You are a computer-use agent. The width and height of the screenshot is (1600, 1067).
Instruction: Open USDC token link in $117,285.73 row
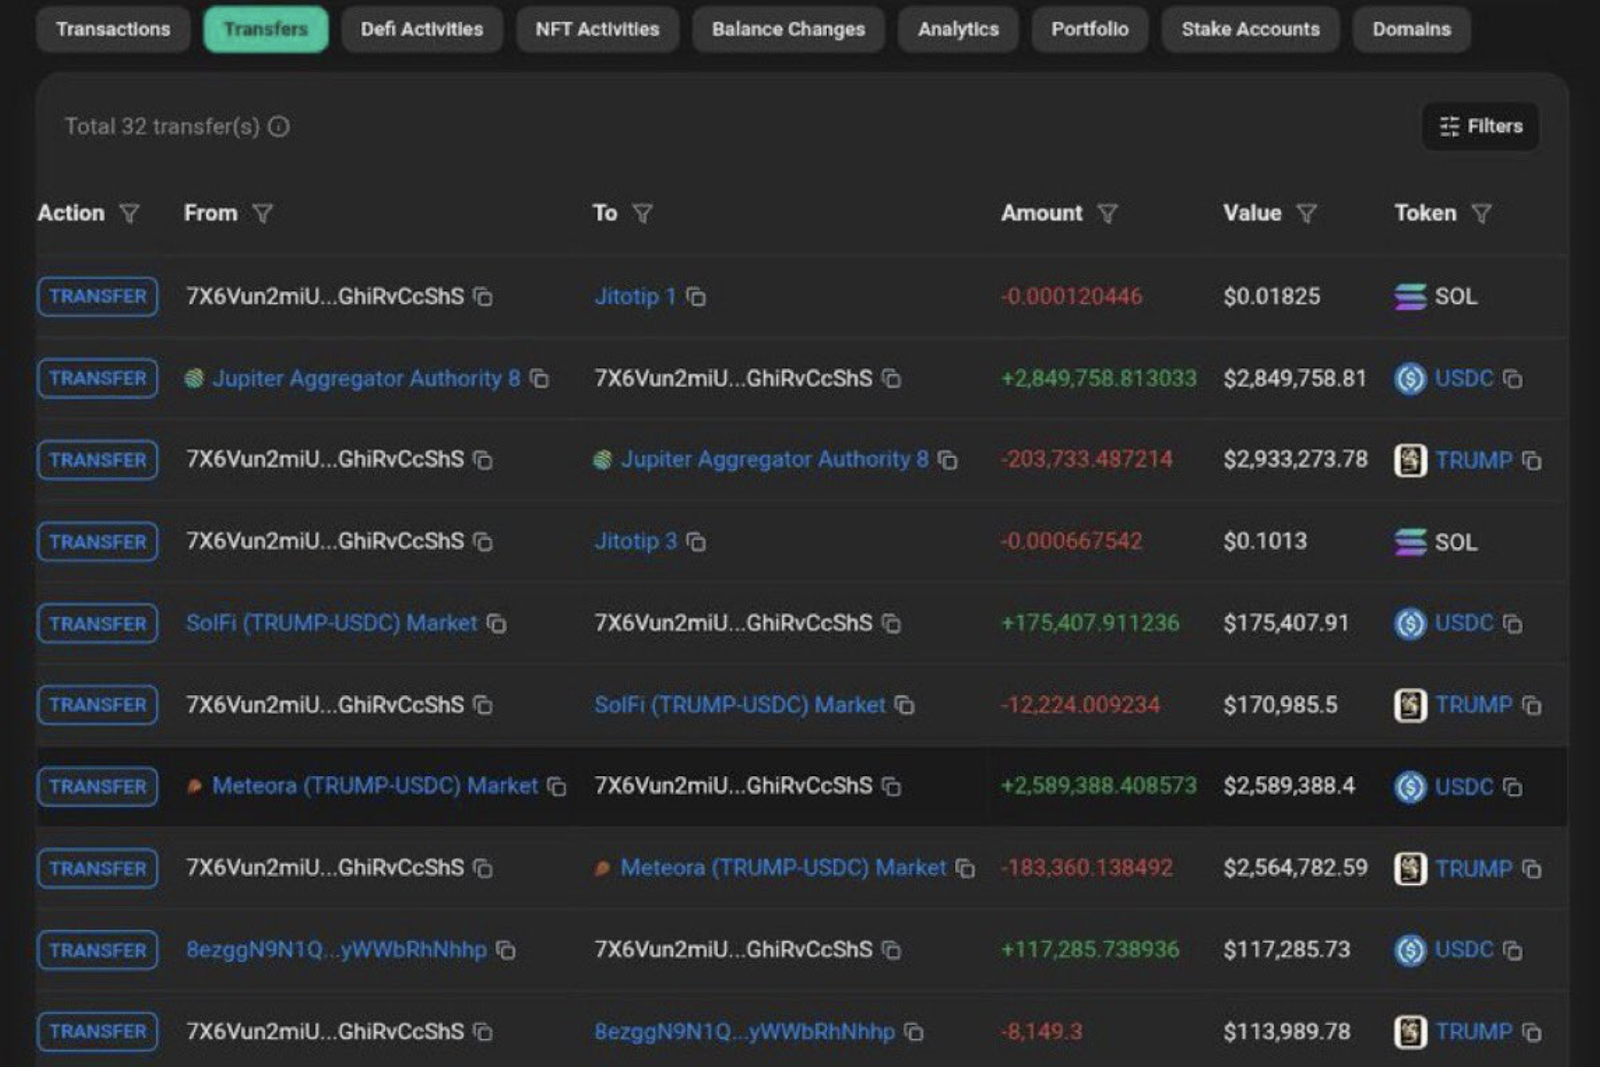click(x=1464, y=949)
